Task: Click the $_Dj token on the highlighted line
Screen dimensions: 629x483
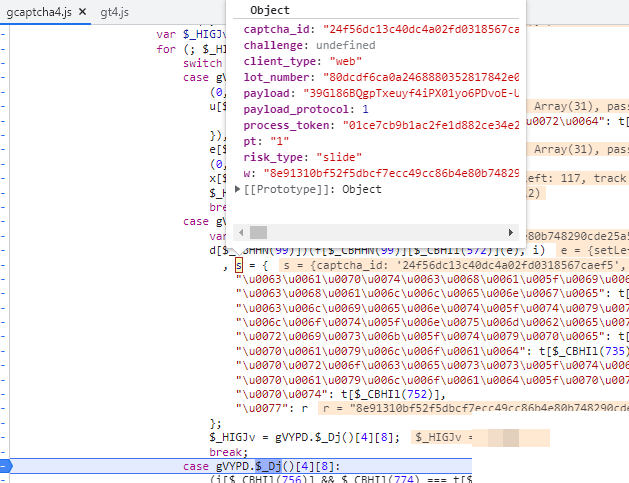Action: coord(268,467)
